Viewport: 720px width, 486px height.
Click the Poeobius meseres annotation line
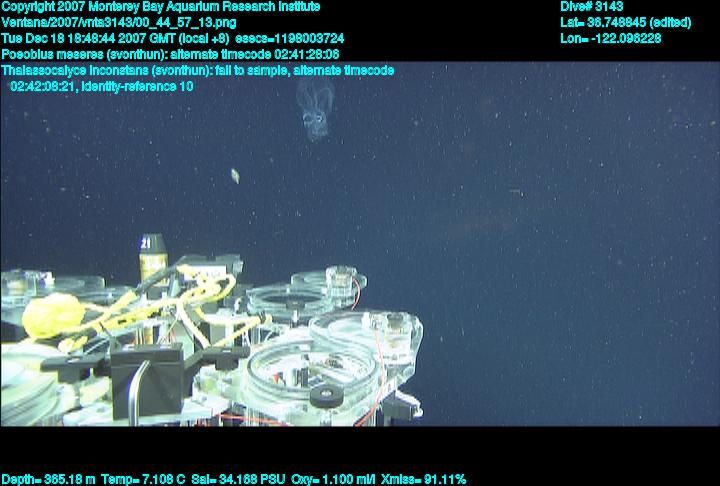[x=170, y=54]
